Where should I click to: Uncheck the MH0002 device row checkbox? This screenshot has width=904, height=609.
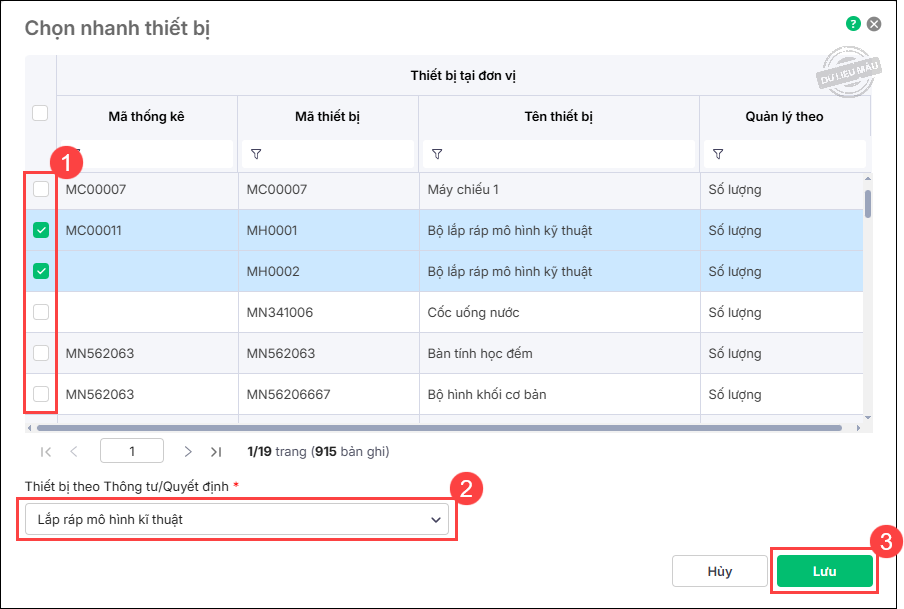click(x=41, y=271)
